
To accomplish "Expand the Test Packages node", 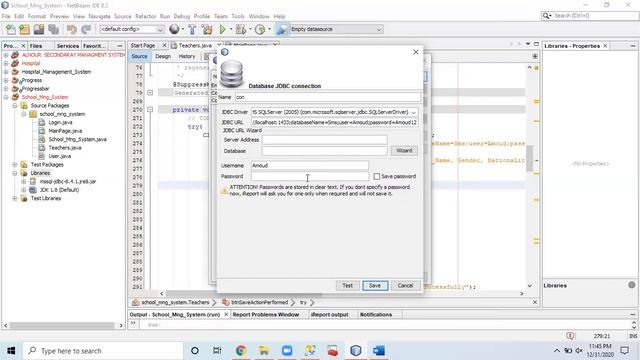I will 15,164.
